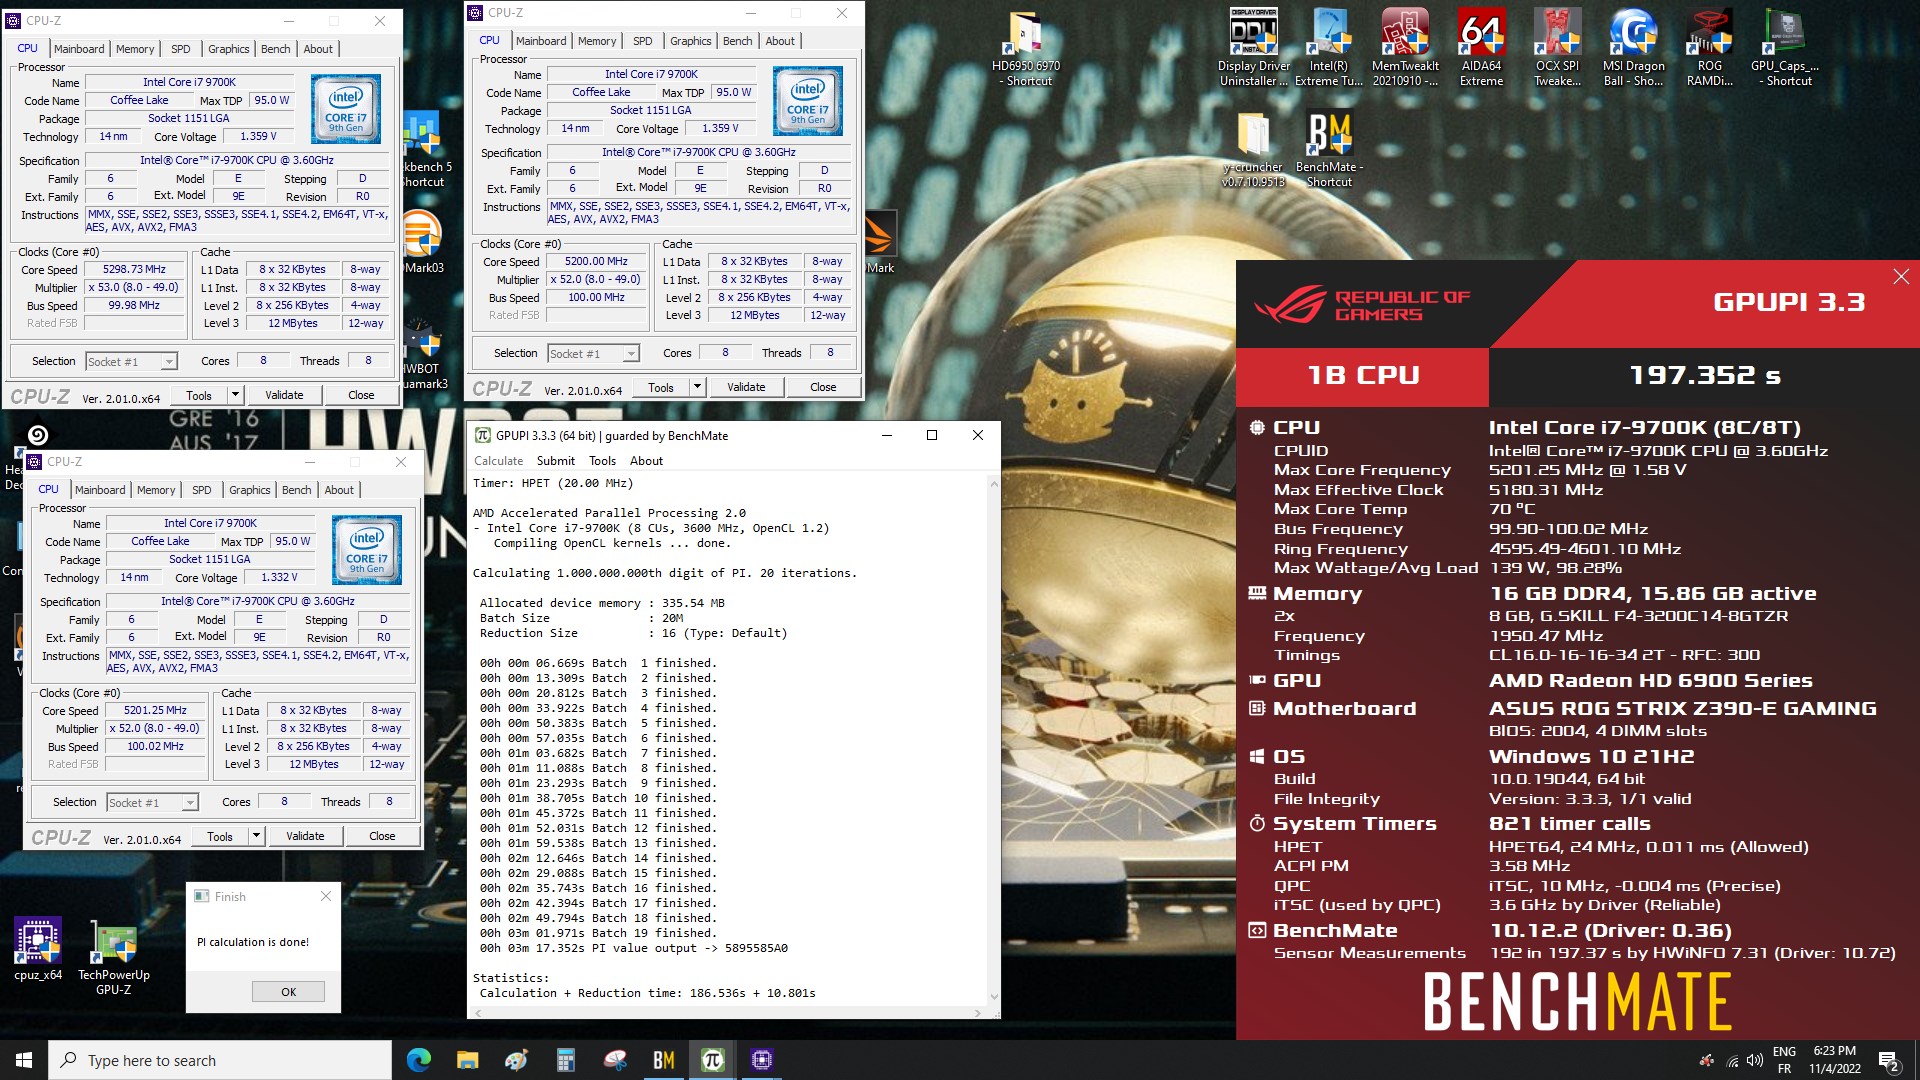
Task: Click GPUPI vertical scrollbar down arrow
Action: click(x=993, y=996)
